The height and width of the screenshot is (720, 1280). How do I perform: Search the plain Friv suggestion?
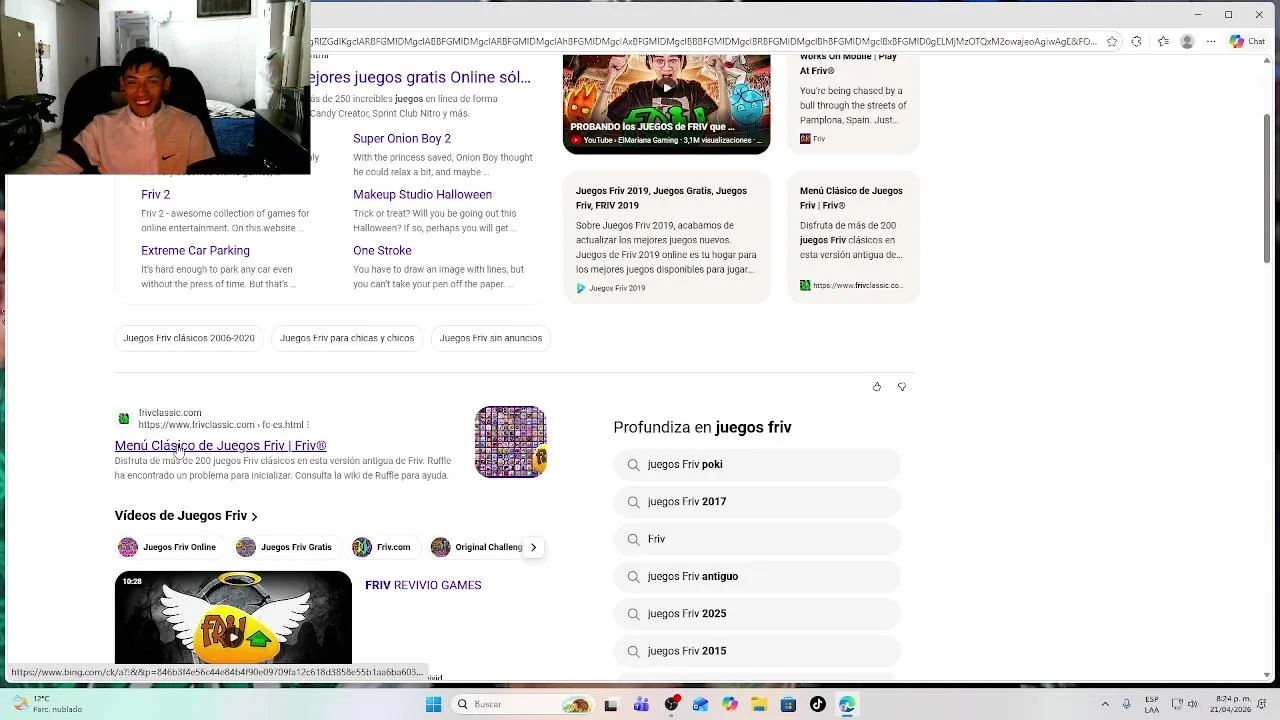point(757,539)
